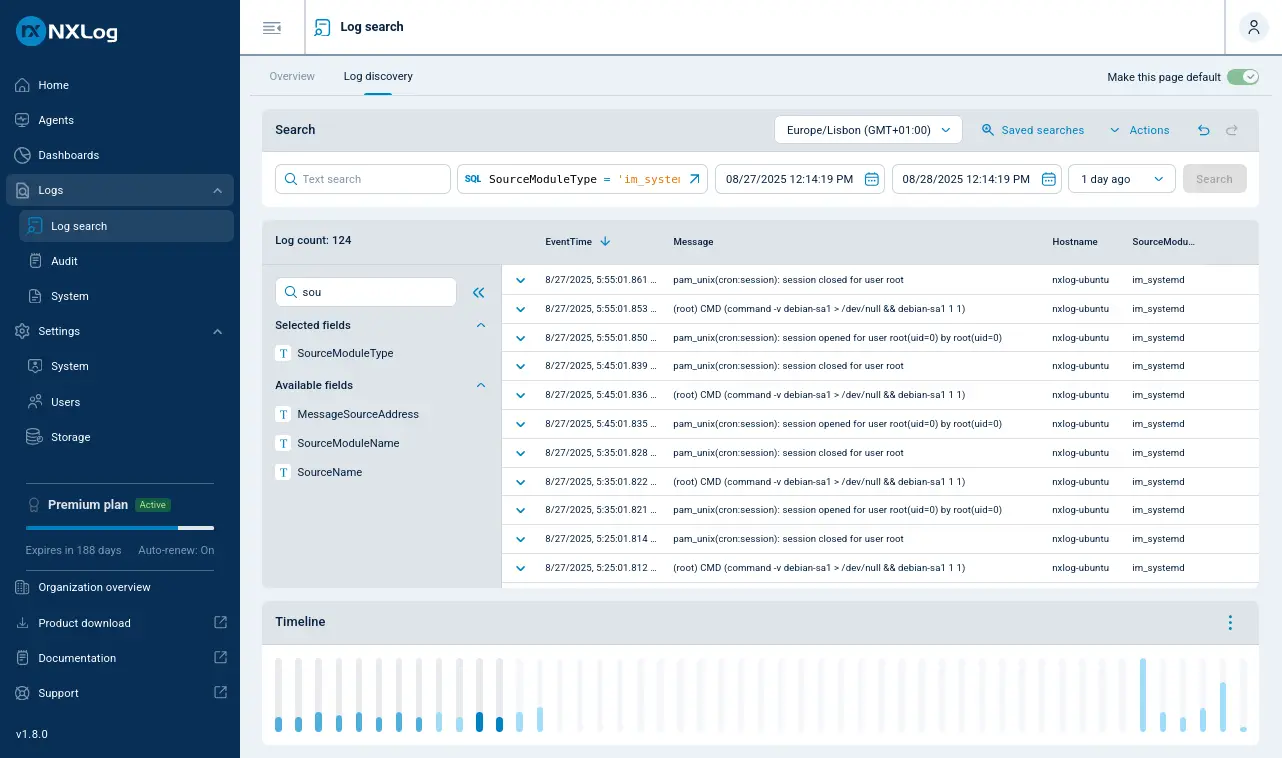This screenshot has width=1282, height=758.
Task: Expand the 5:45:01.836 CMD log row
Action: pyautogui.click(x=520, y=395)
